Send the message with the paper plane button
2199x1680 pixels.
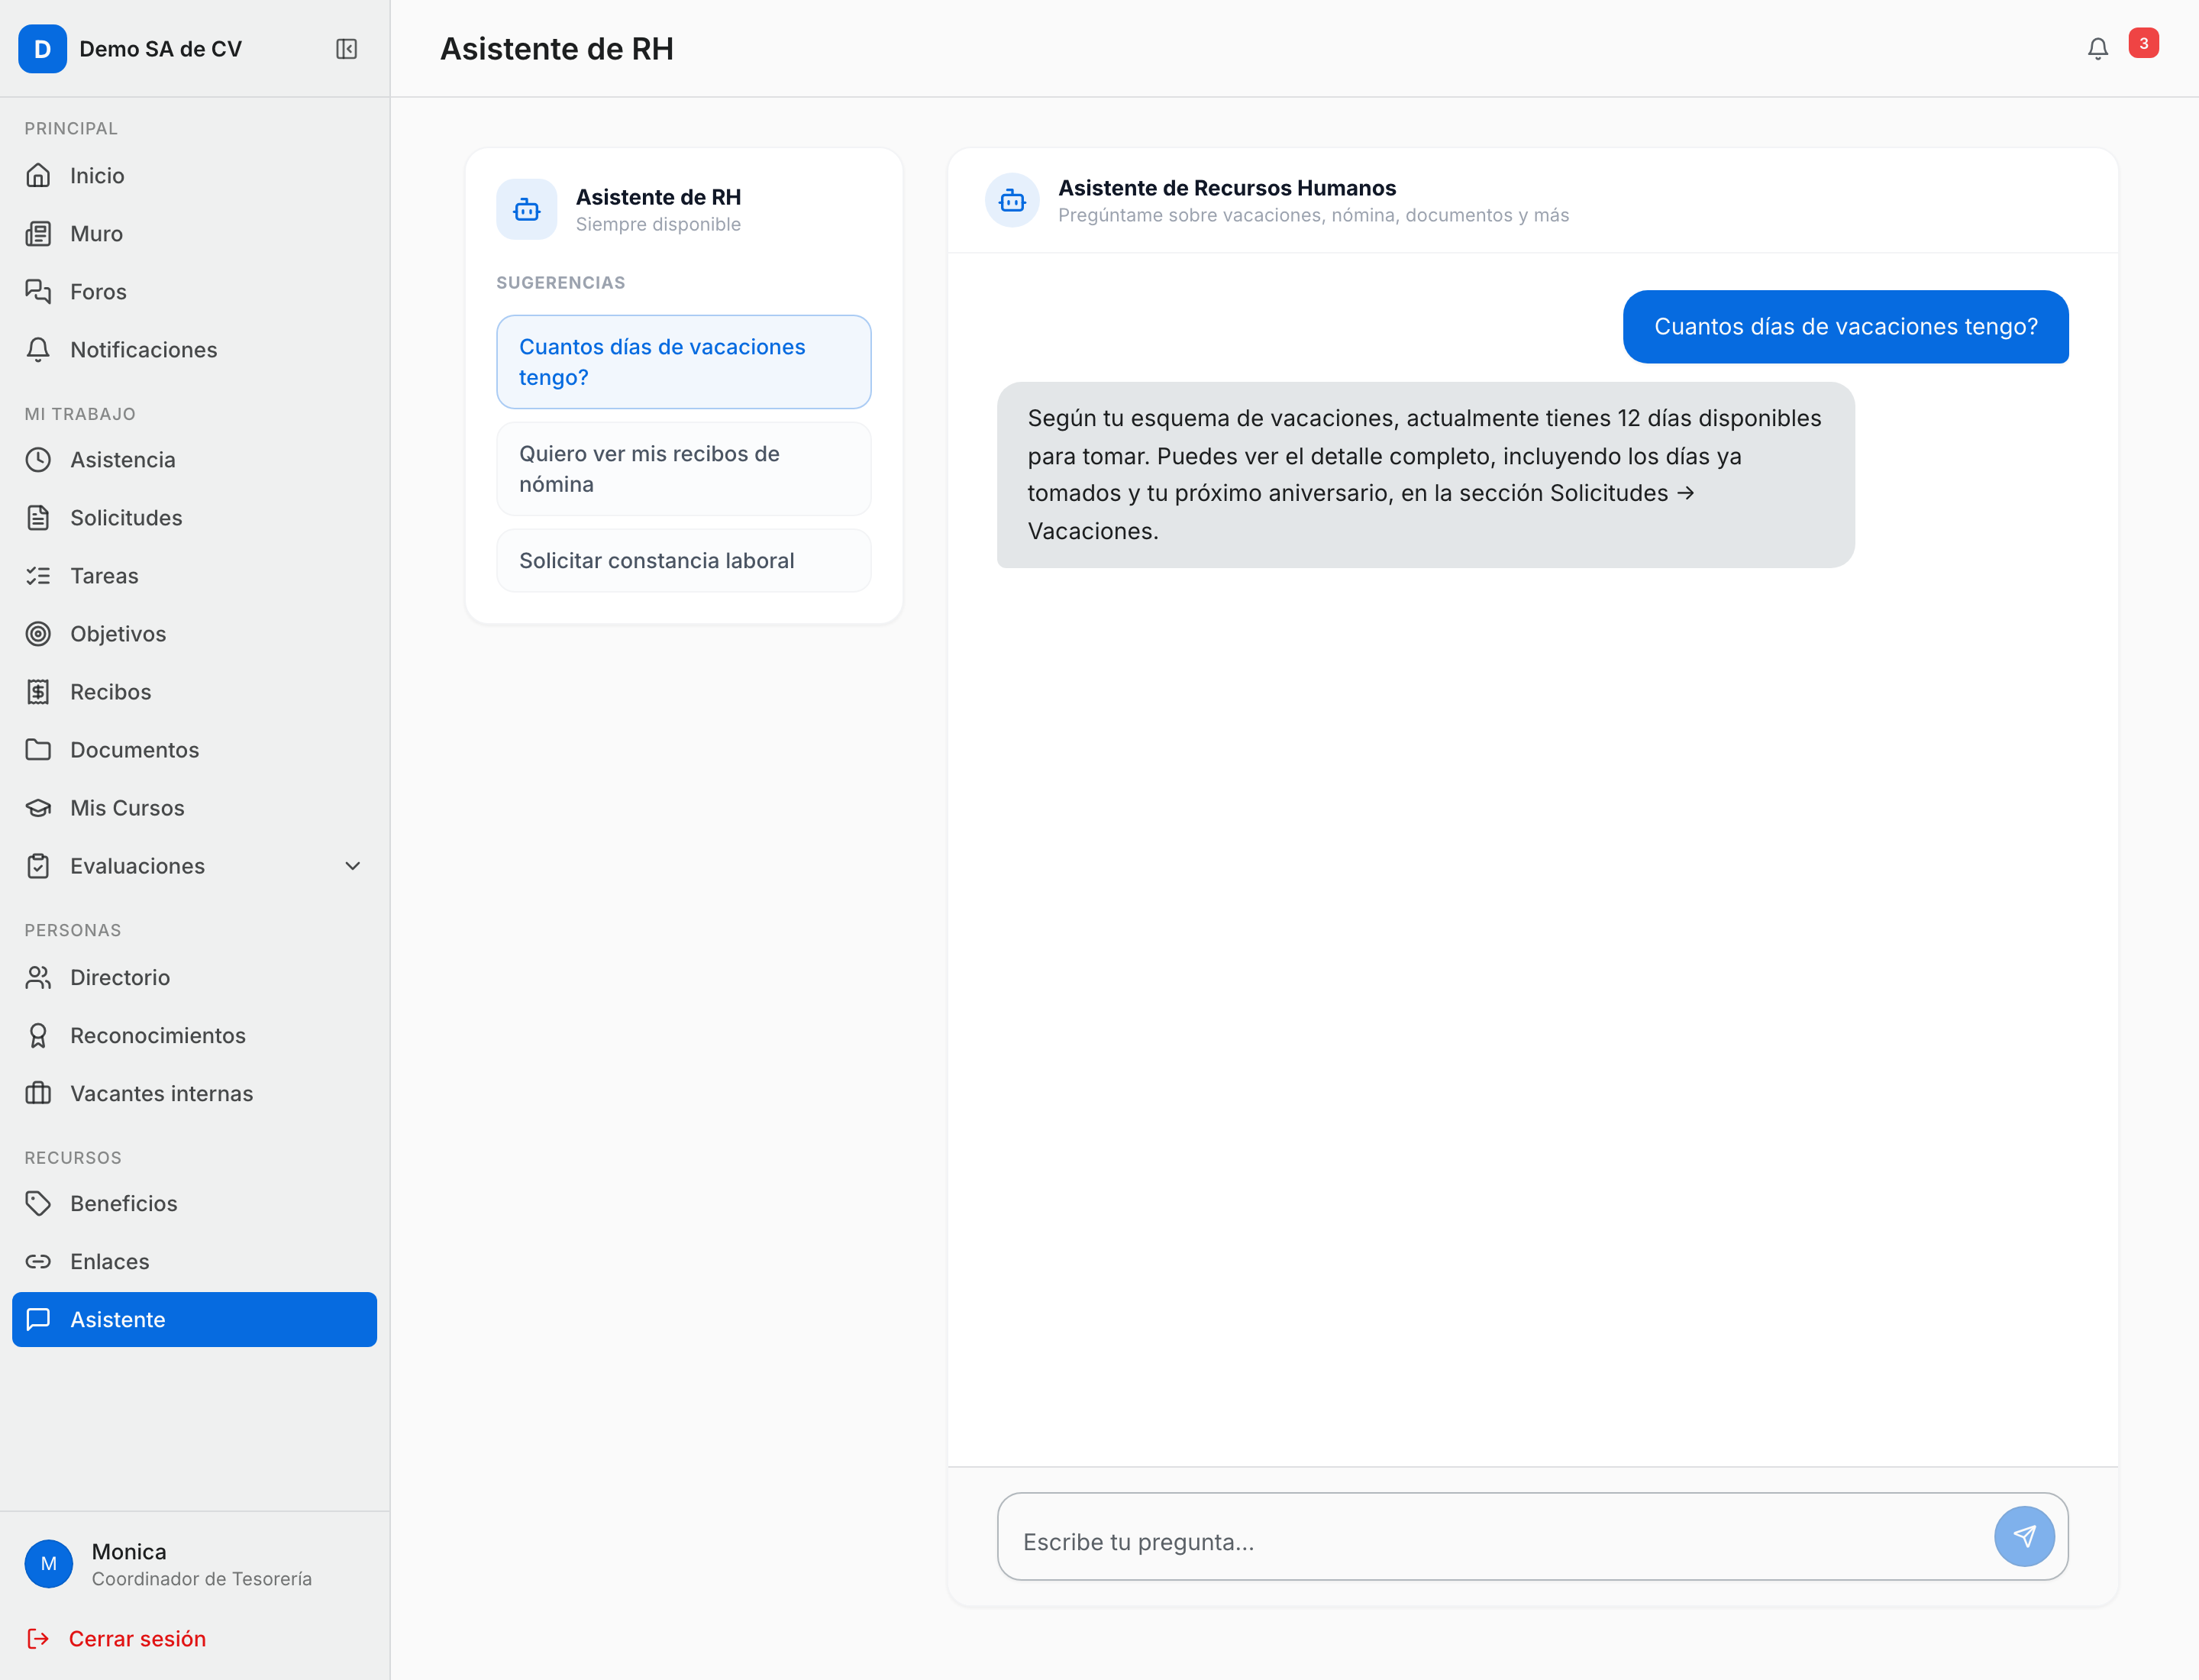point(2024,1536)
